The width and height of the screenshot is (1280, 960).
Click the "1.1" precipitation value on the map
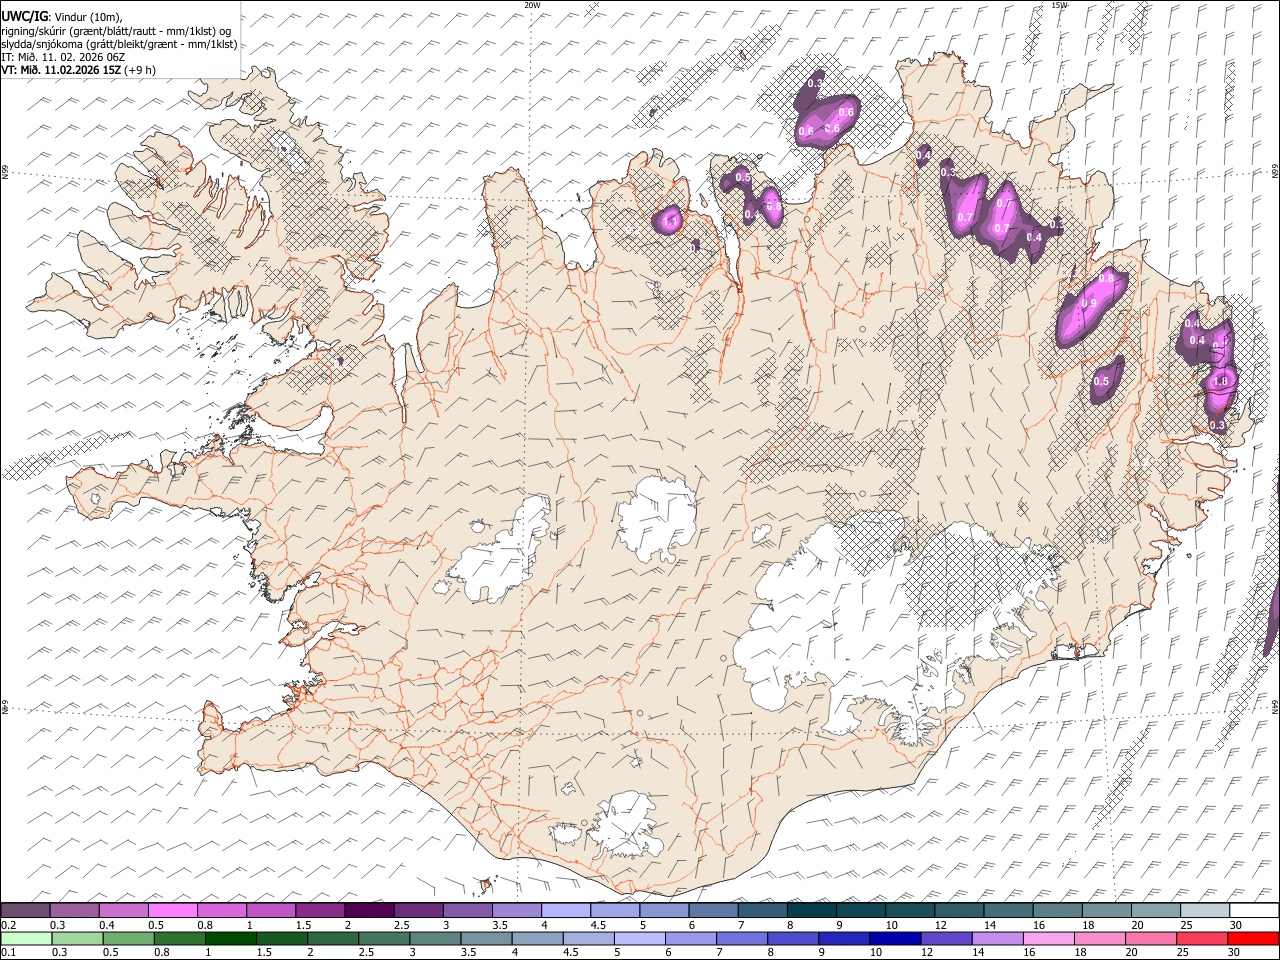pyautogui.click(x=671, y=221)
